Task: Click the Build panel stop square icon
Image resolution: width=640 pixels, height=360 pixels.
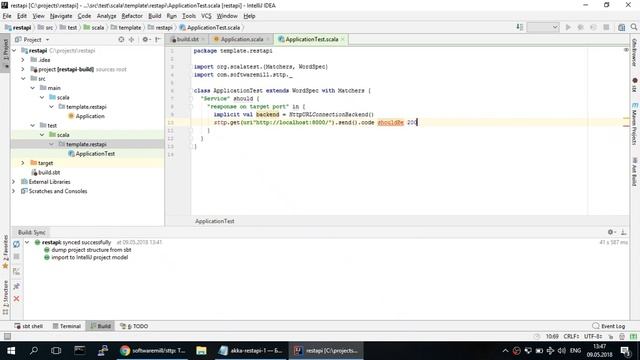Action: coord(16,256)
